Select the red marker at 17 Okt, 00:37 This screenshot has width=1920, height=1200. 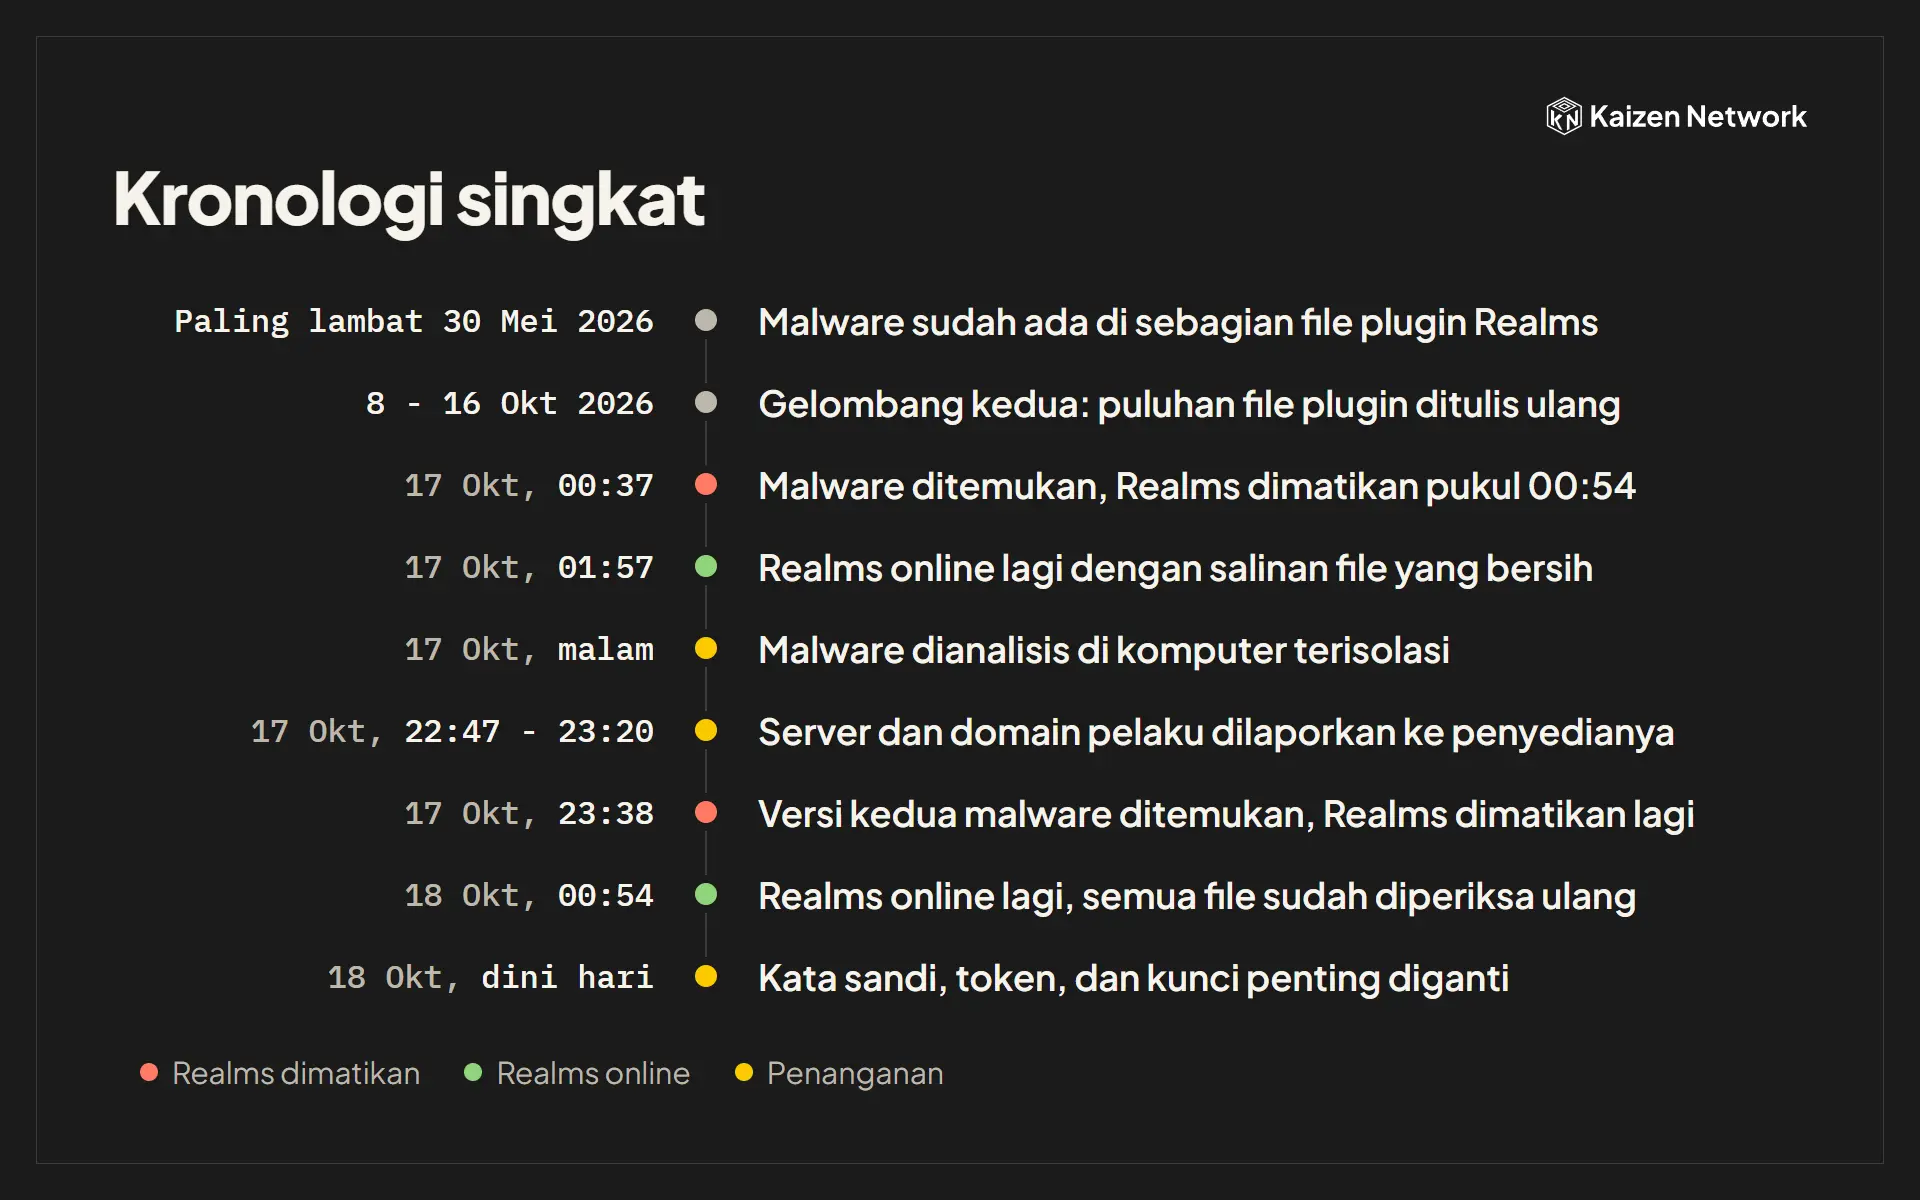click(x=706, y=484)
